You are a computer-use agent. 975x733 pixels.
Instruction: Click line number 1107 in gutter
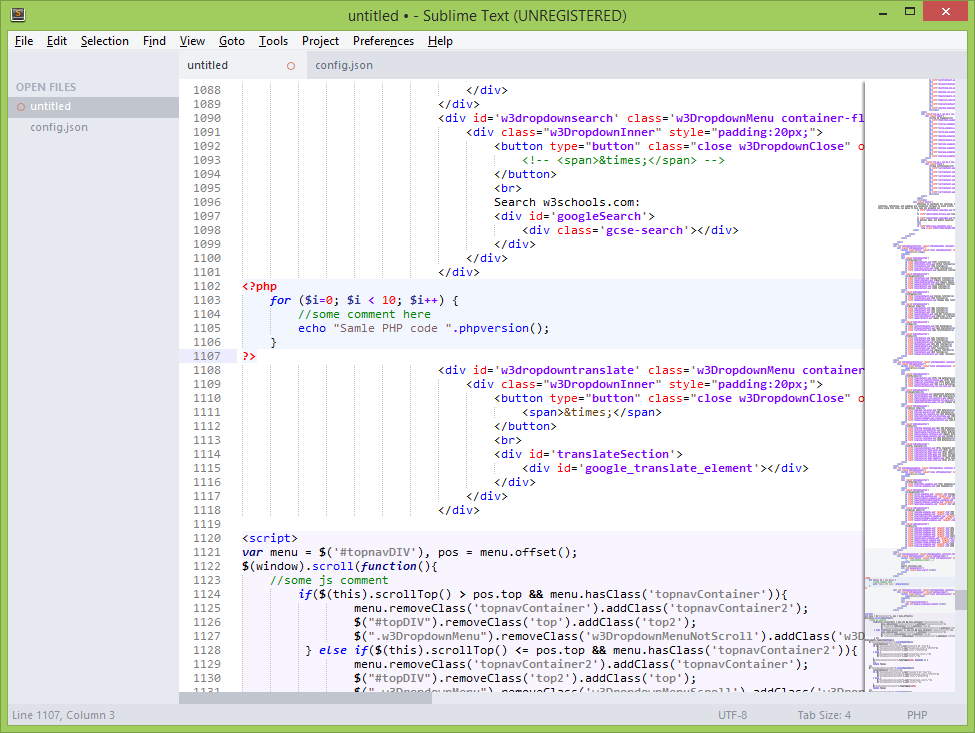206,356
